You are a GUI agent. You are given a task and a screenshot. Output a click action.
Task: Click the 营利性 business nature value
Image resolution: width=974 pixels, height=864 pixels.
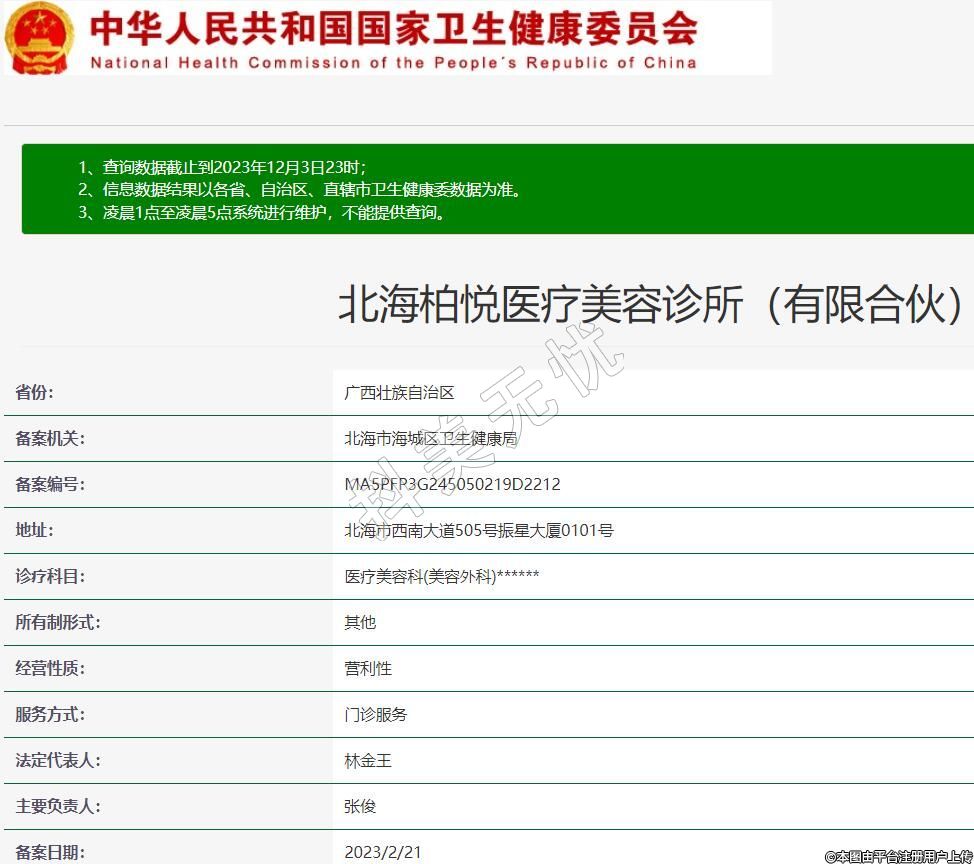[368, 669]
